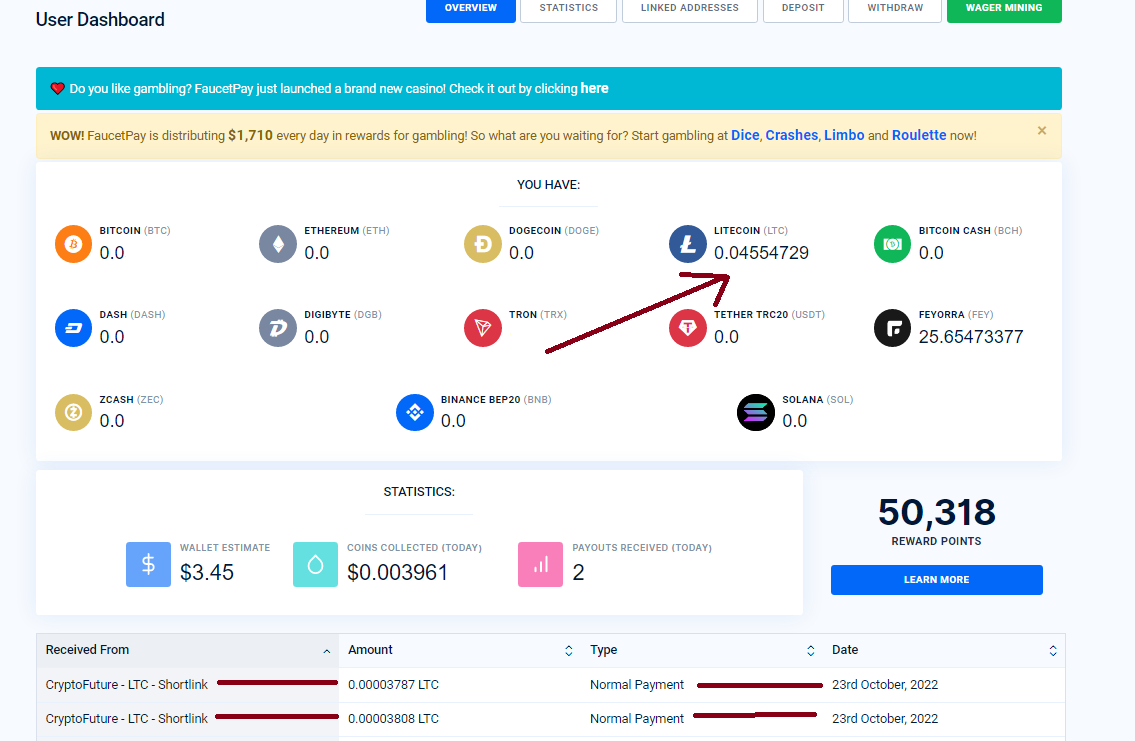Viewport: 1135px width, 741px height.
Task: Select the Feyorra balance 25.65473377
Action: [971, 336]
